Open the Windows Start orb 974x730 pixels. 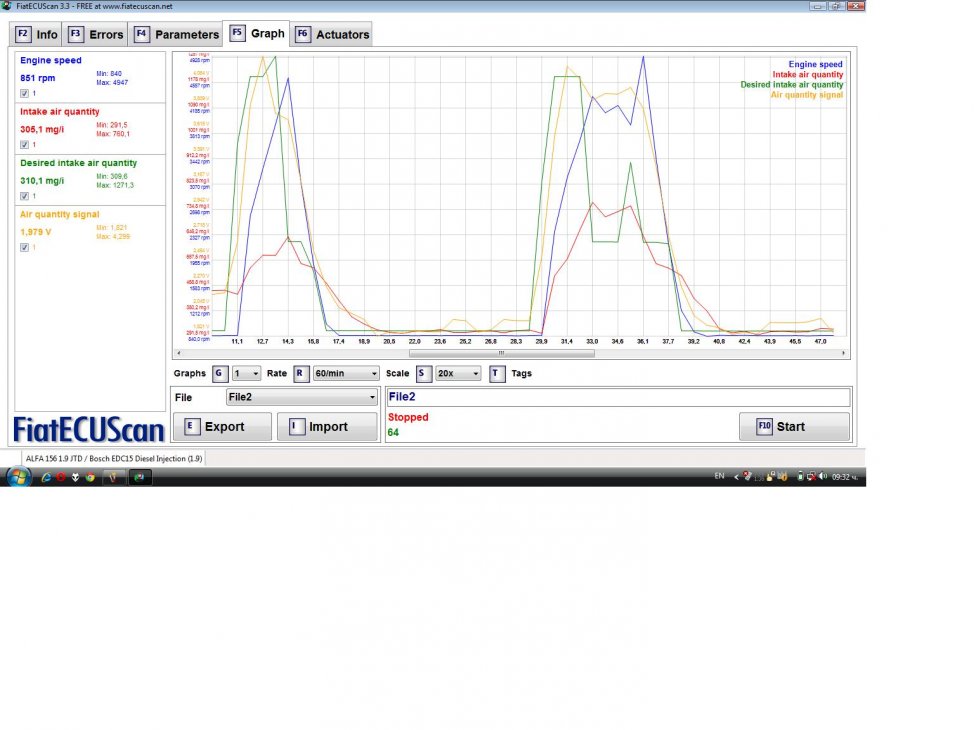pyautogui.click(x=18, y=477)
